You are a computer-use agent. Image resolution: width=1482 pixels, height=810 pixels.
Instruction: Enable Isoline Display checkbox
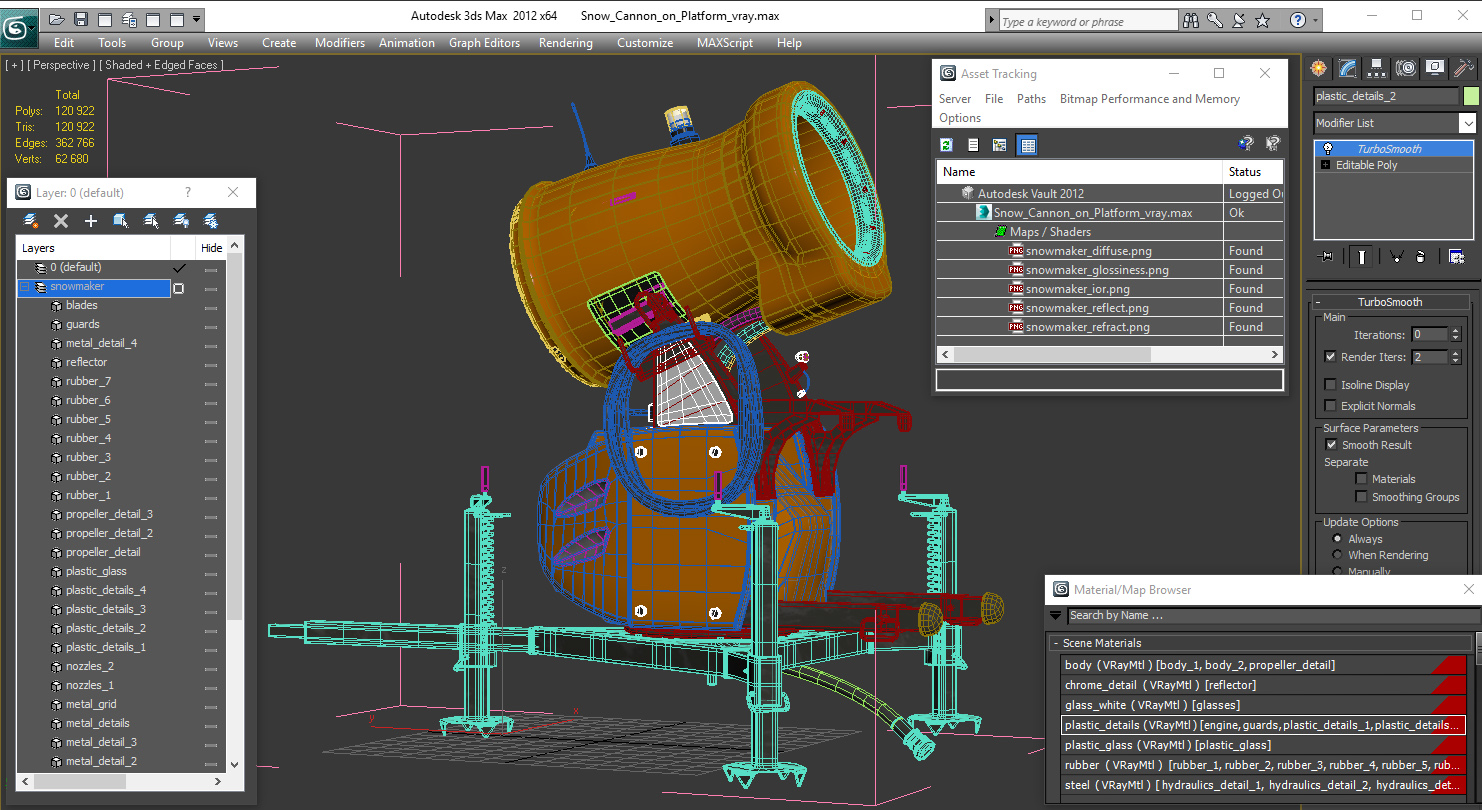(1330, 385)
